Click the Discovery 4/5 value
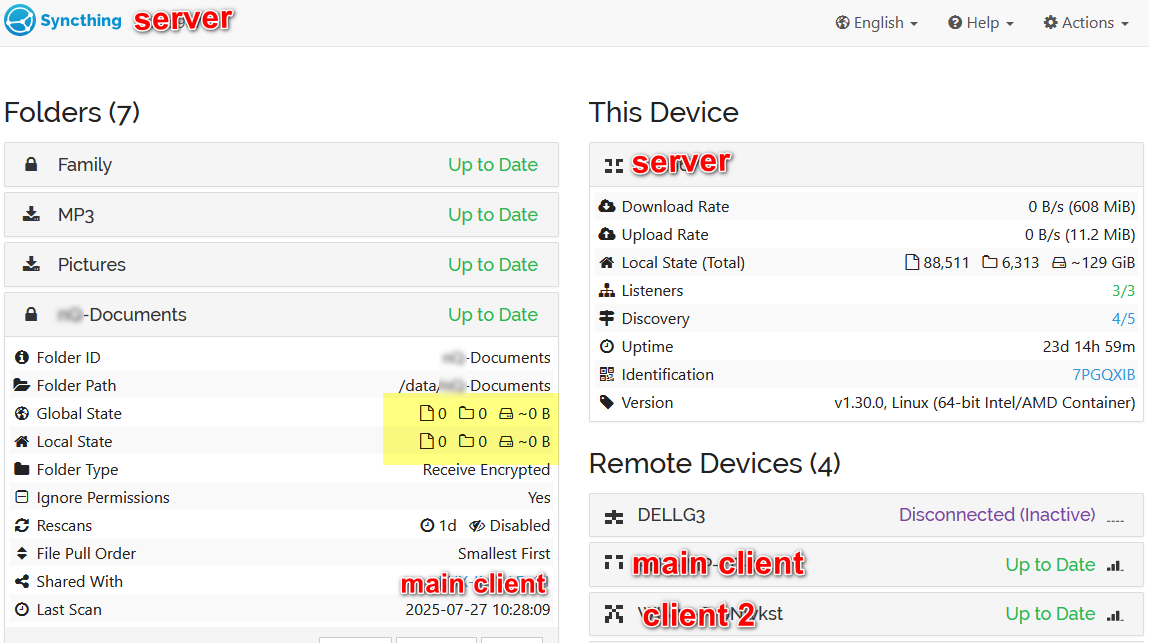 pos(1123,318)
